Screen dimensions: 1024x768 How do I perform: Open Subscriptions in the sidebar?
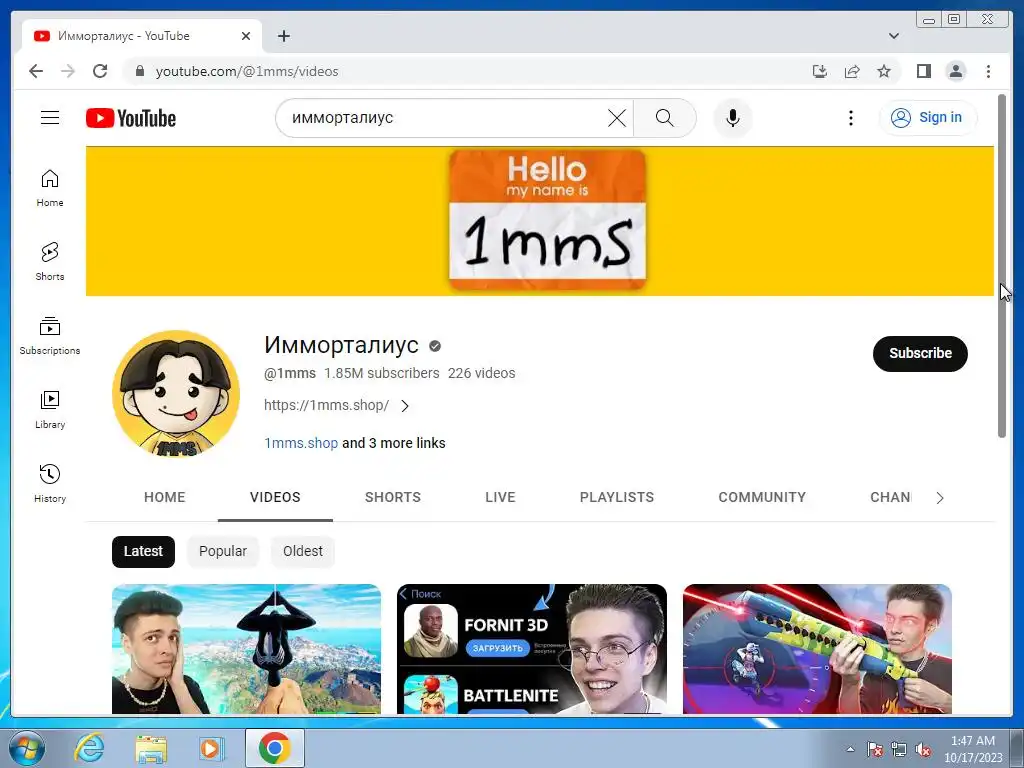[x=50, y=336]
